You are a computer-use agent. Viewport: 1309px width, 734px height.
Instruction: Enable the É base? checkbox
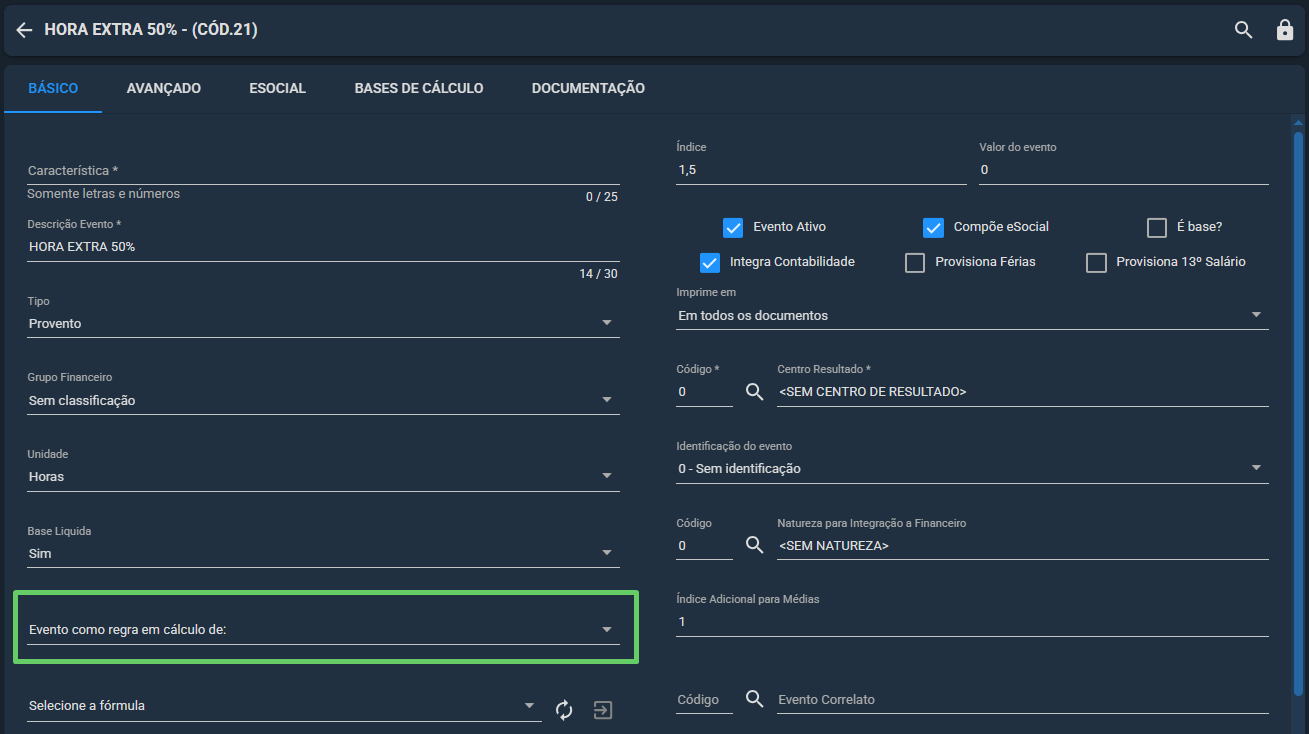[x=1157, y=227]
